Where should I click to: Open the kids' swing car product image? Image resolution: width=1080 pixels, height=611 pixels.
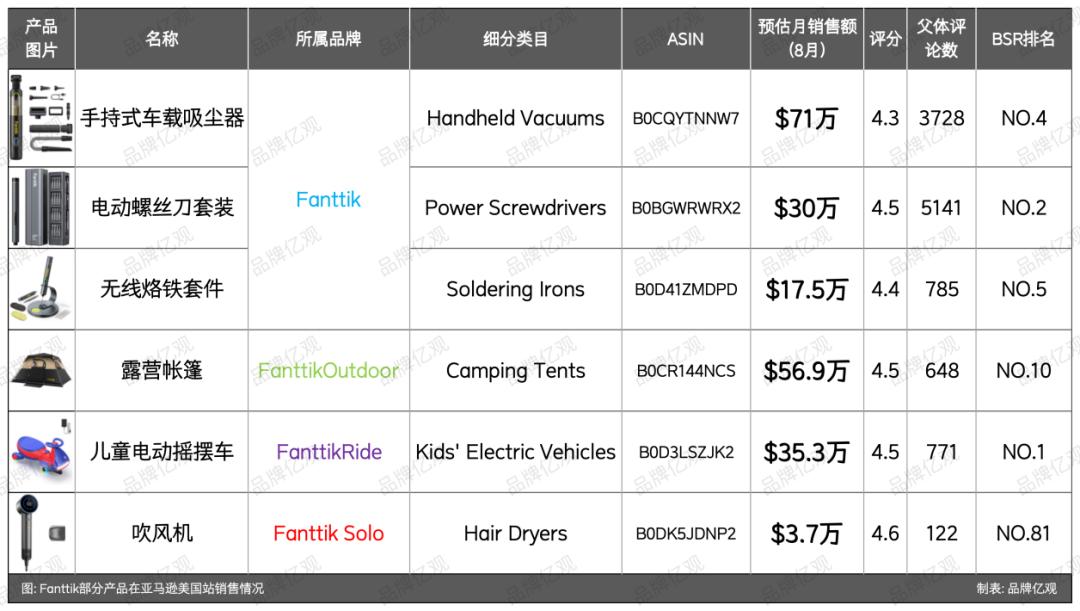pyautogui.click(x=41, y=451)
